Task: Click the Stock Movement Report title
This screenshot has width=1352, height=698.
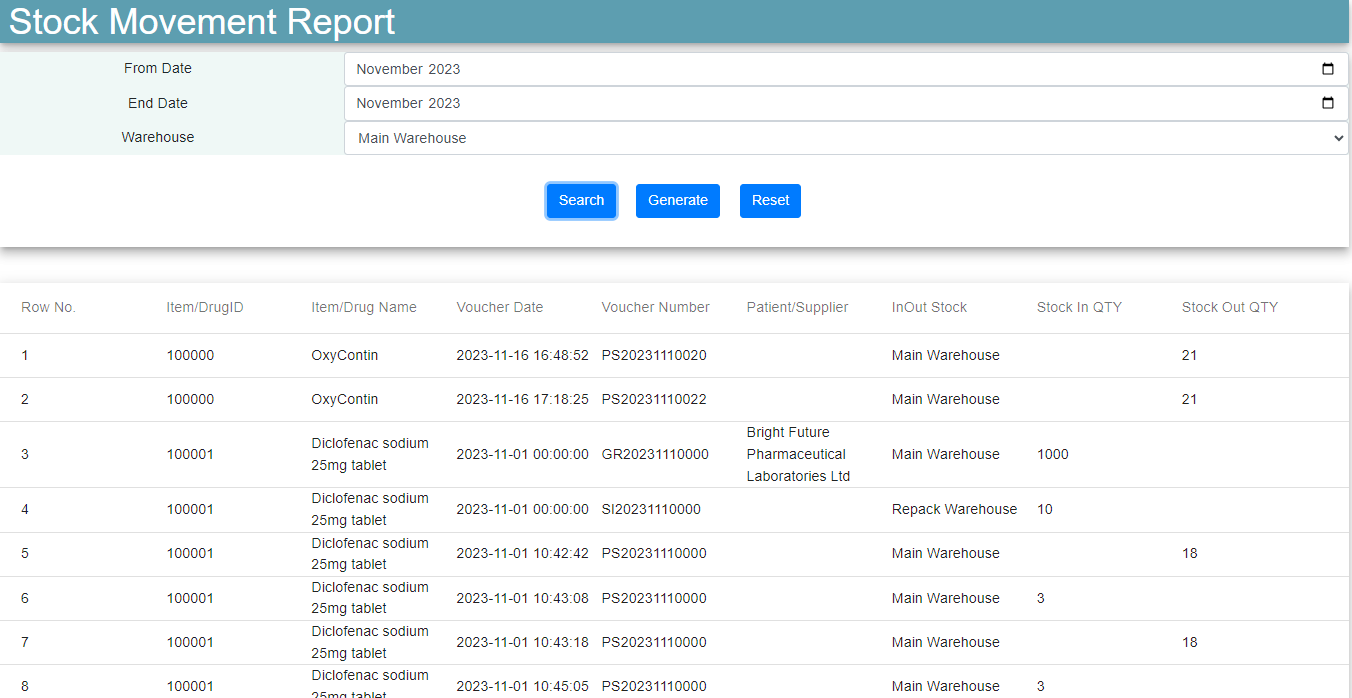Action: [202, 21]
